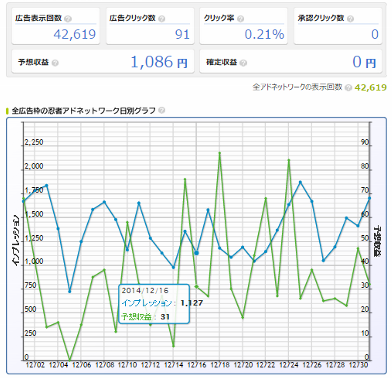Select the vertical 予想収益 right axis title
The width and height of the screenshot is (392, 378).
[378, 241]
